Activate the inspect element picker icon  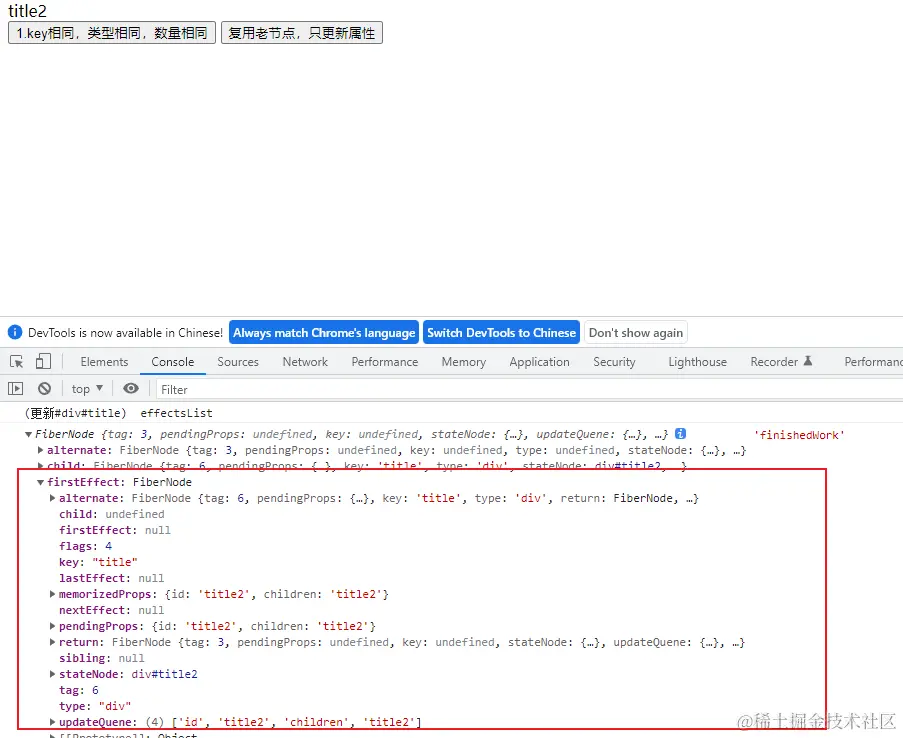click(17, 362)
